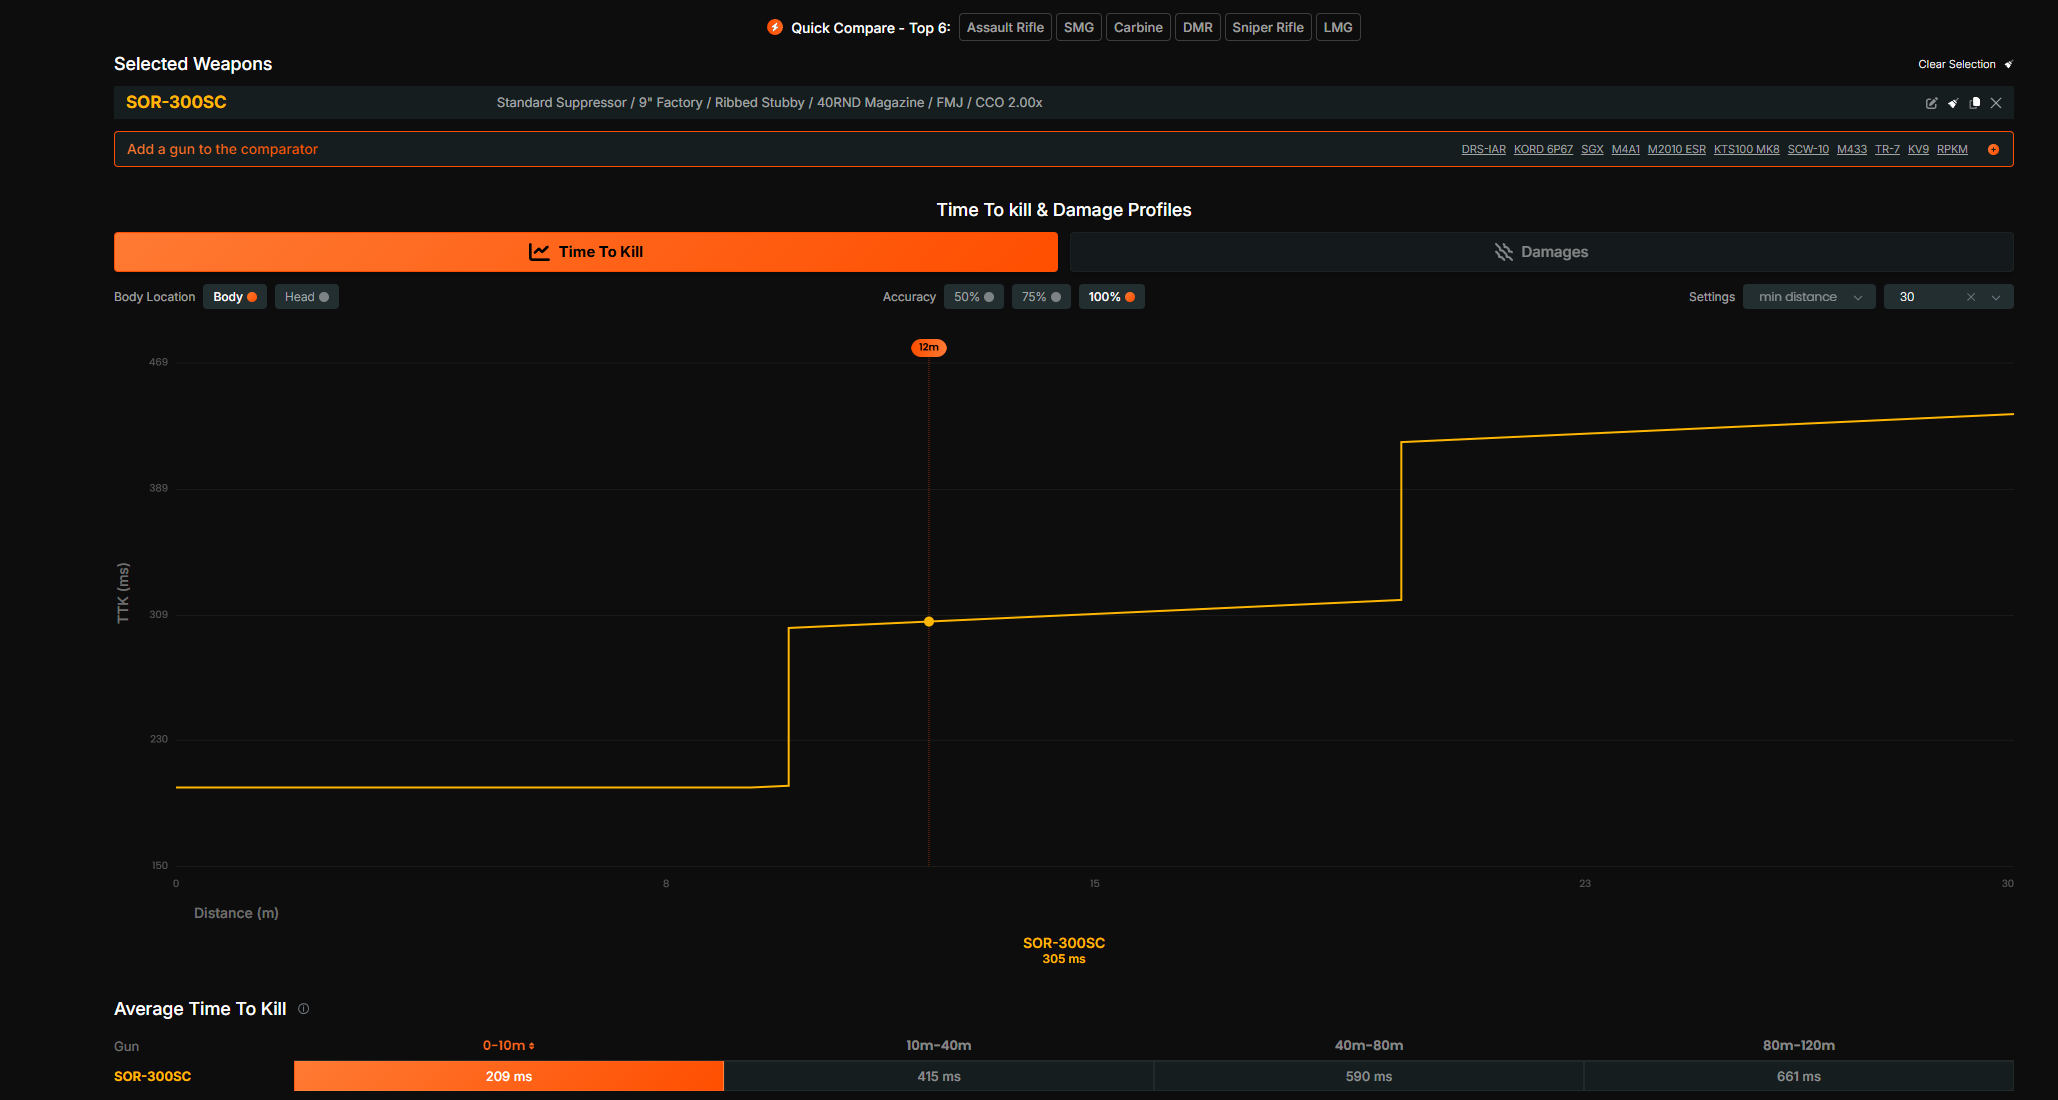Select the Time To Kill tab
Image resolution: width=2058 pixels, height=1100 pixels.
coord(585,252)
